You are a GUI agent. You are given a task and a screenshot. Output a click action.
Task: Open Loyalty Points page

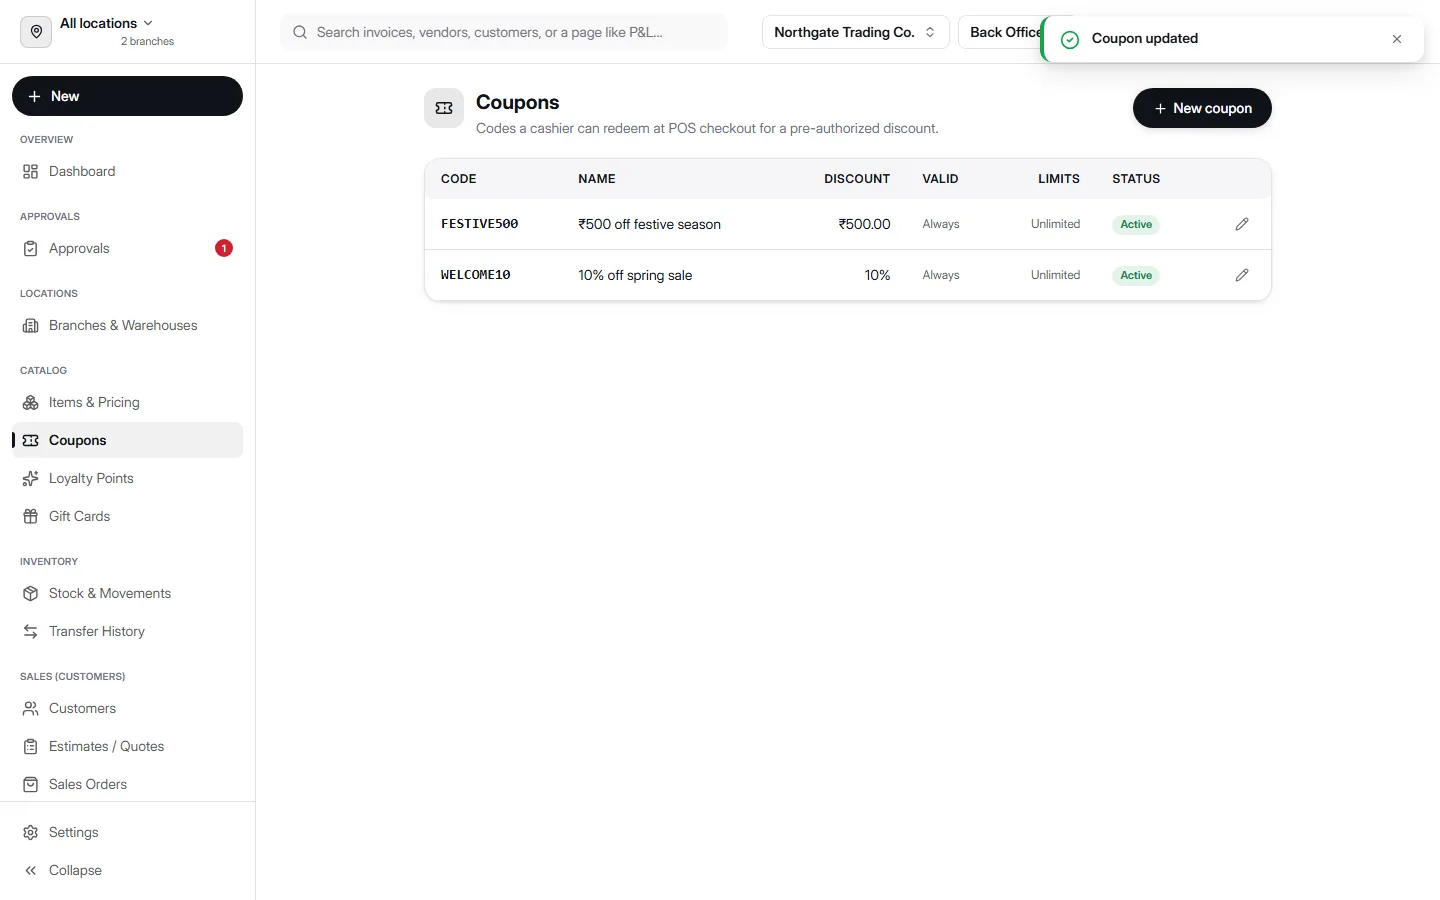127,478
